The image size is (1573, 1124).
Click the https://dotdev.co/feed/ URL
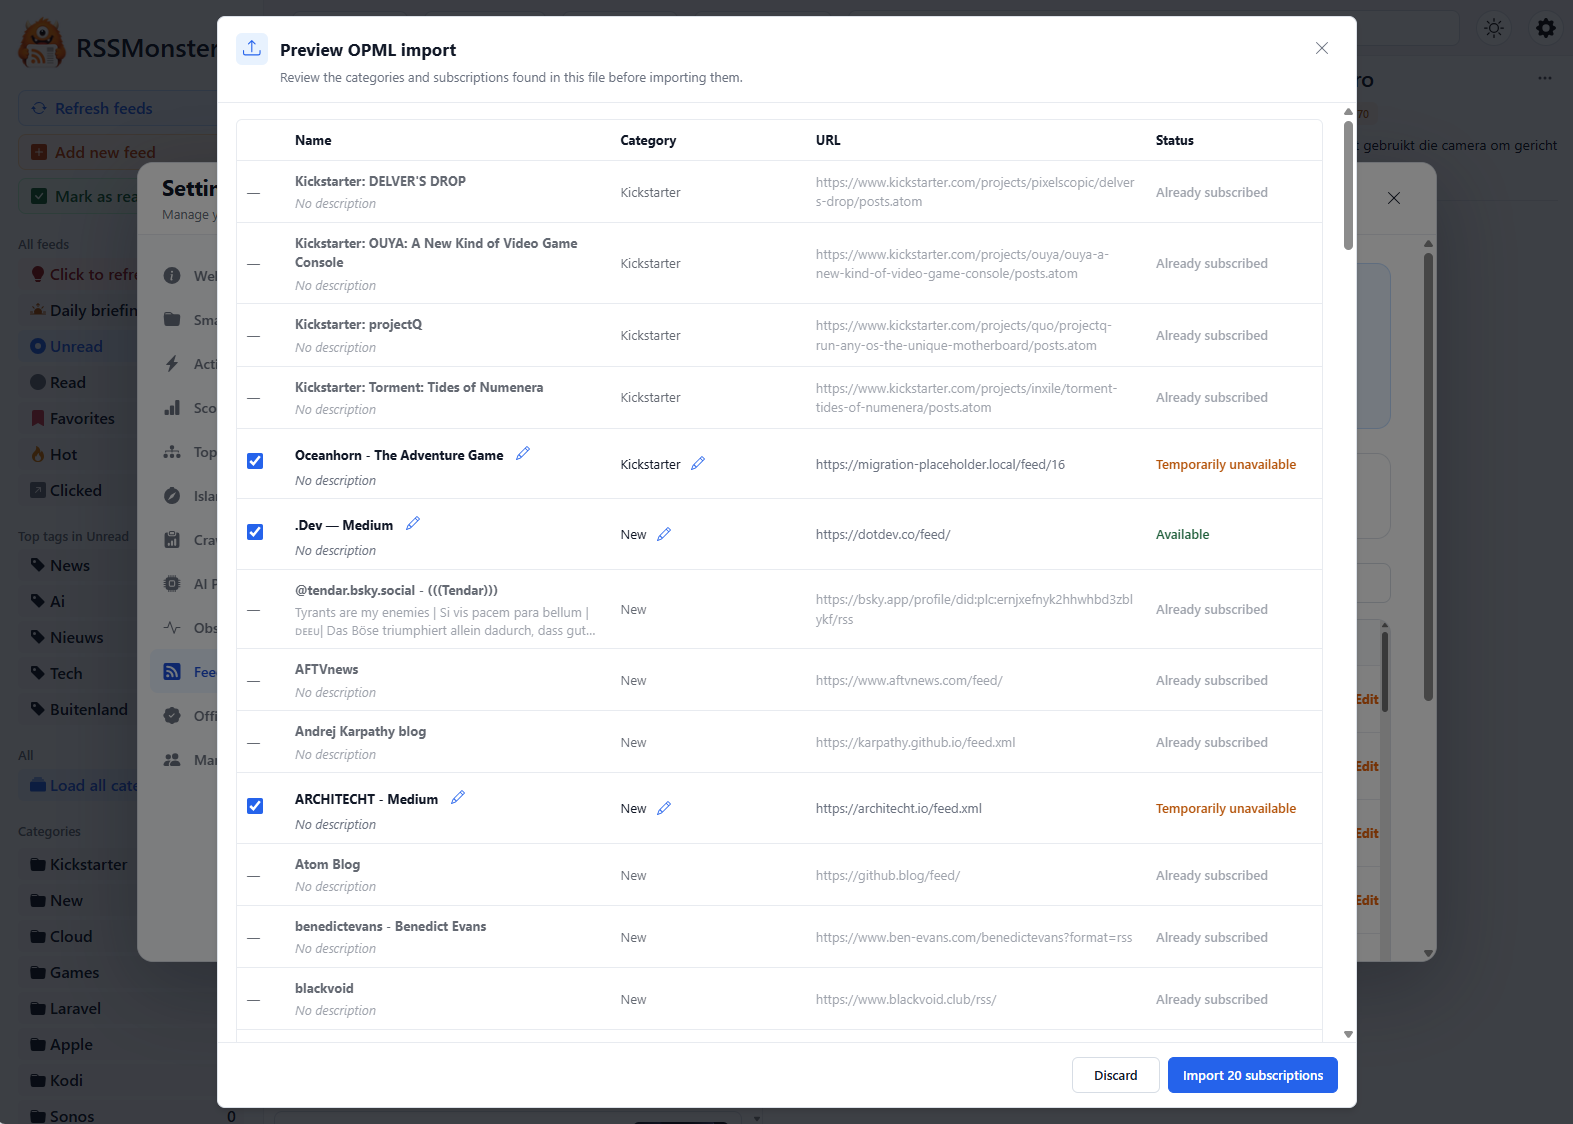883,534
